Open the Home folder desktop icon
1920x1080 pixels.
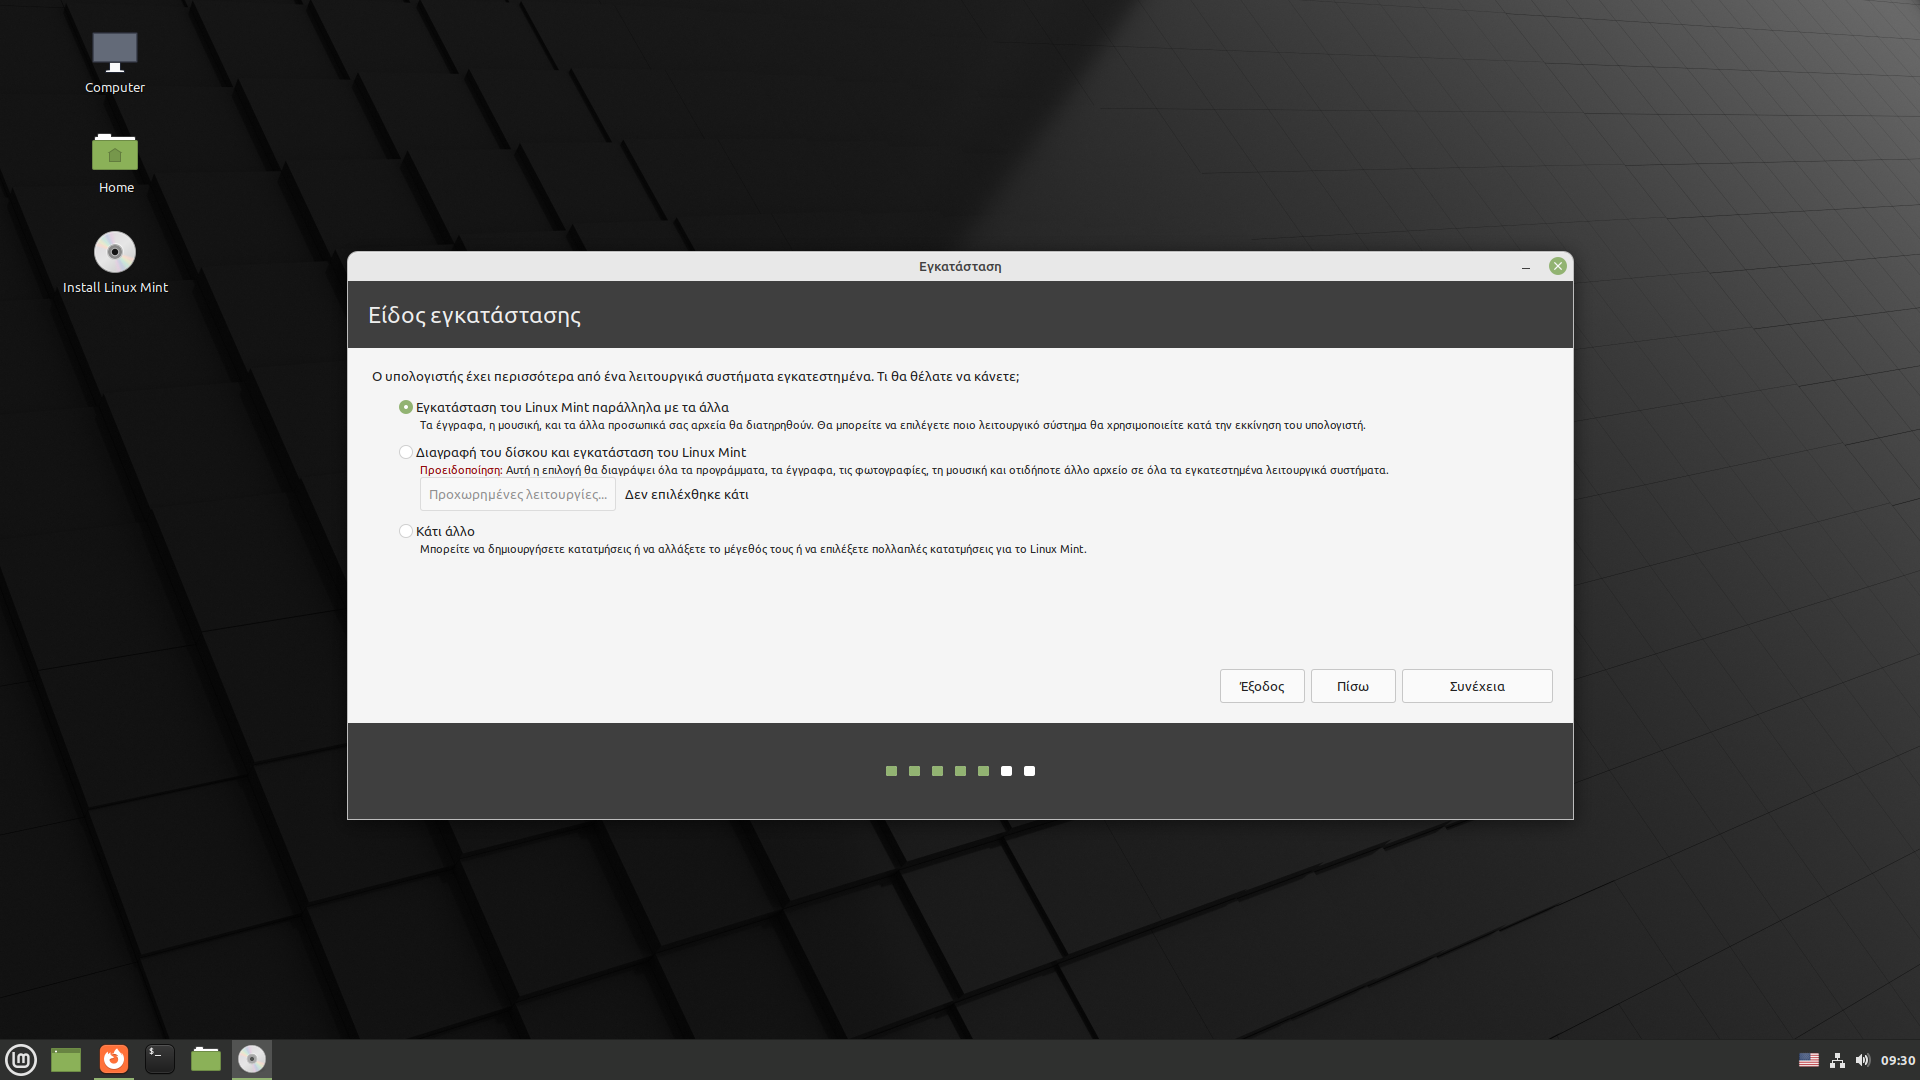coord(114,153)
